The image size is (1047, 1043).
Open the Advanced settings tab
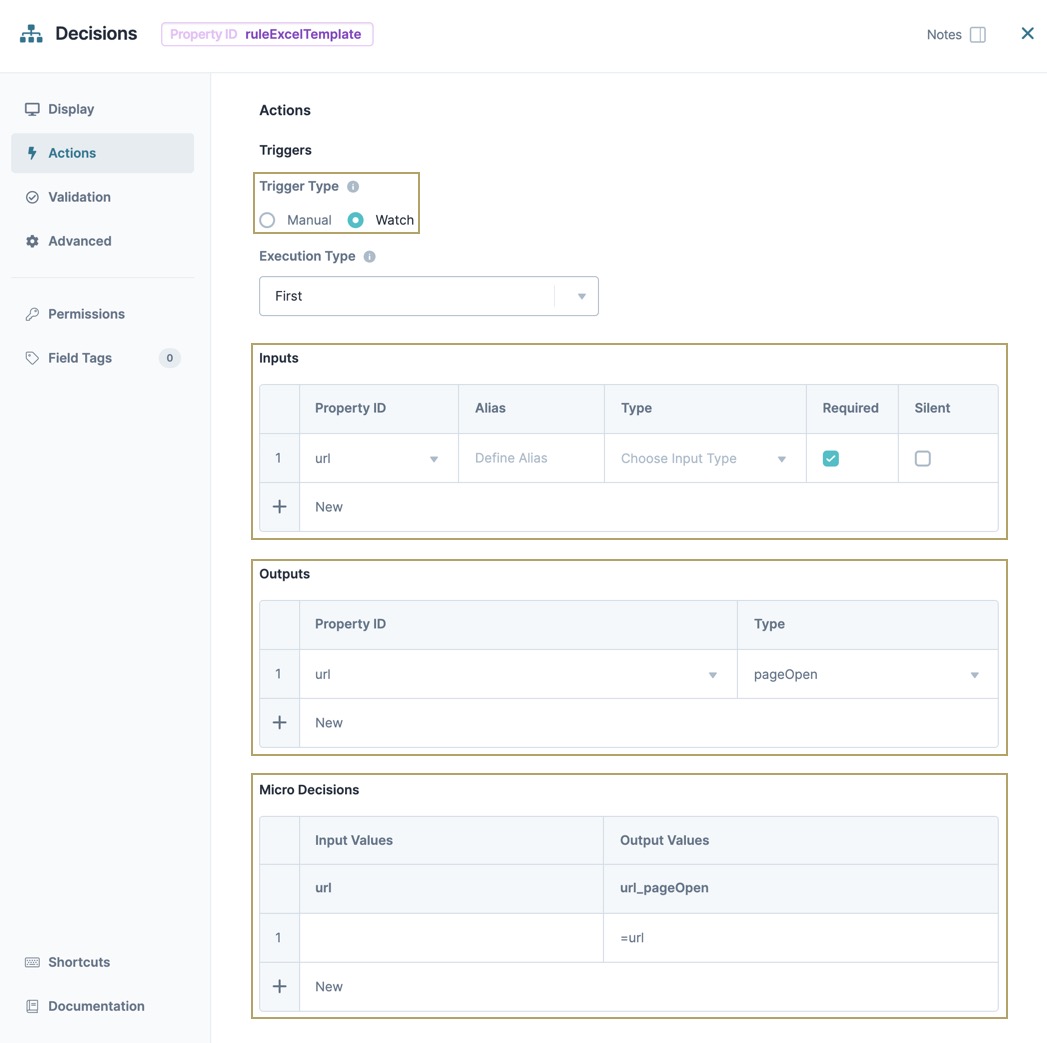(102, 241)
